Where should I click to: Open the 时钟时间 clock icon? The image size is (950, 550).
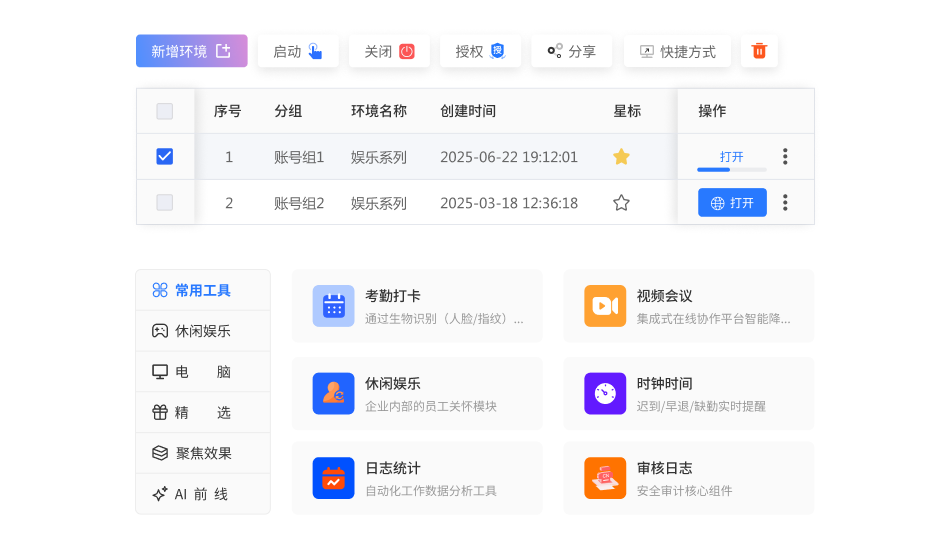605,393
